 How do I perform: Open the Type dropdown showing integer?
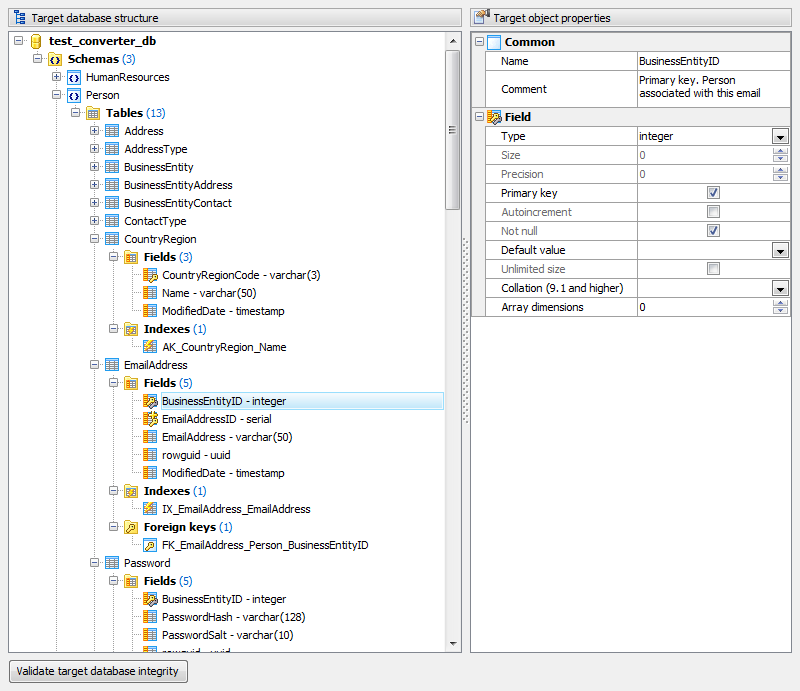781,136
